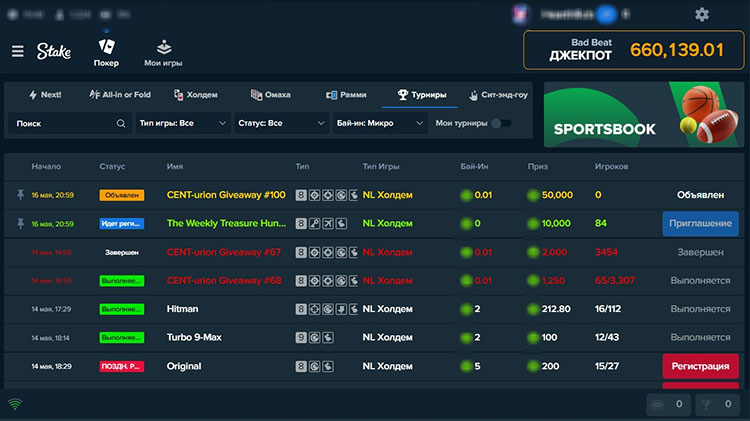
Task: Click the Выполняется text in Hitman row
Action: coord(700,309)
